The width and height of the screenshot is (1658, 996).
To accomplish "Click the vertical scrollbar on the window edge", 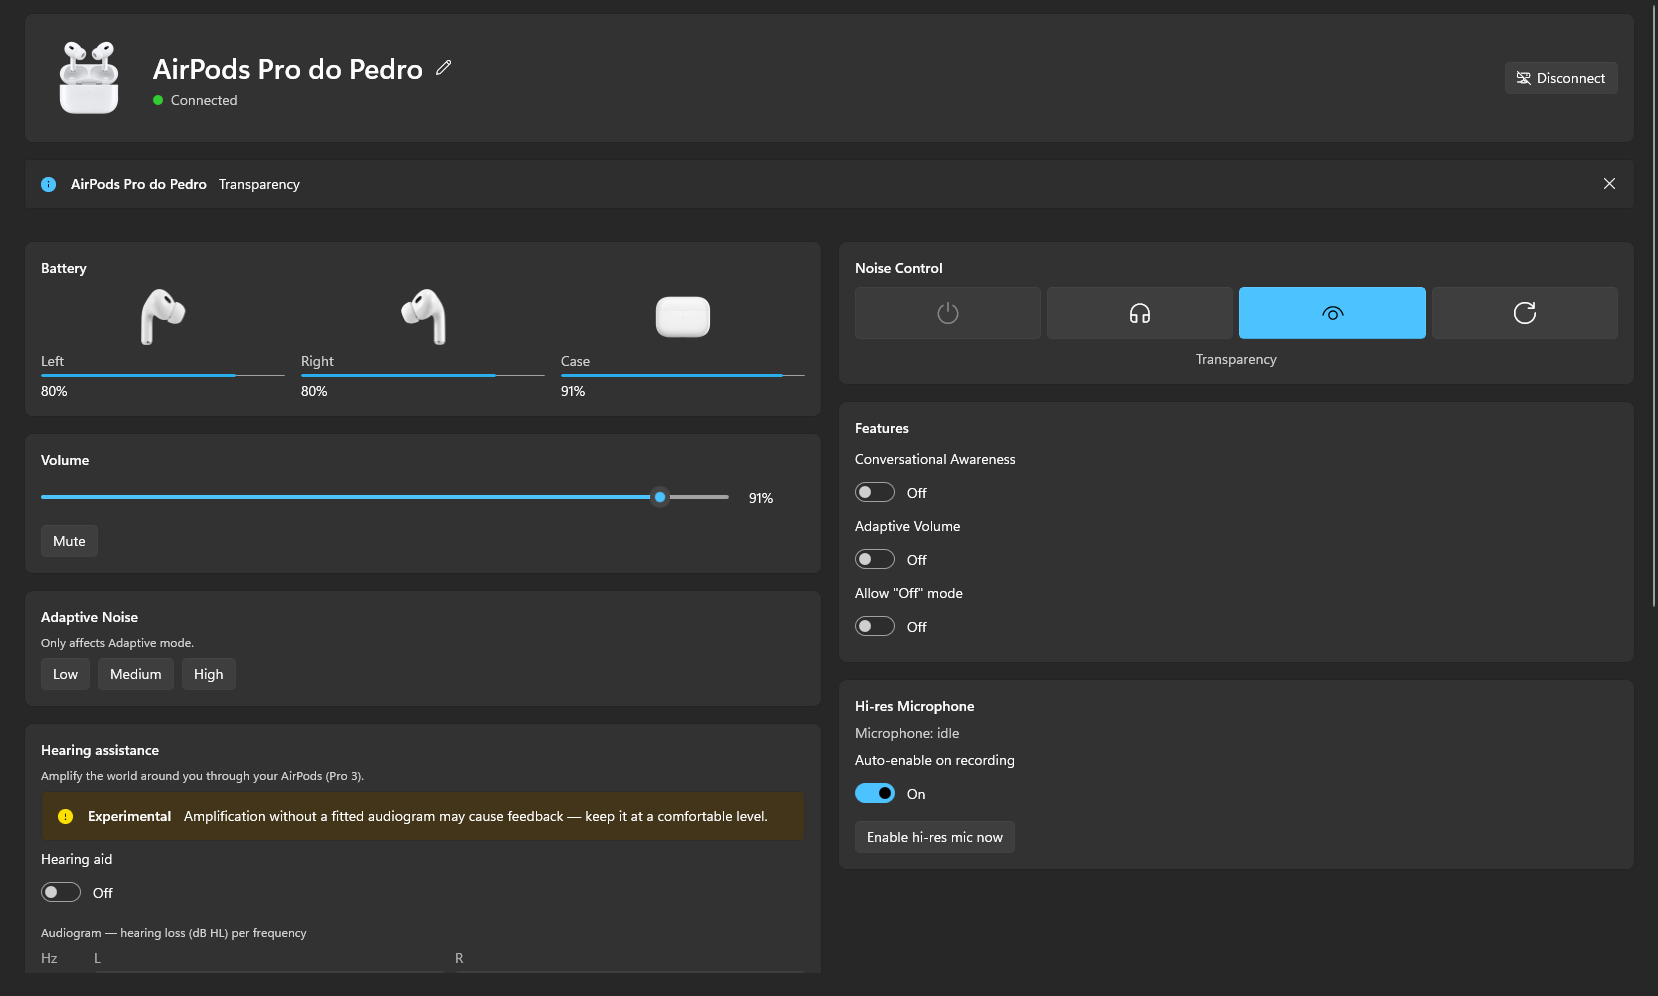I will (x=1655, y=305).
